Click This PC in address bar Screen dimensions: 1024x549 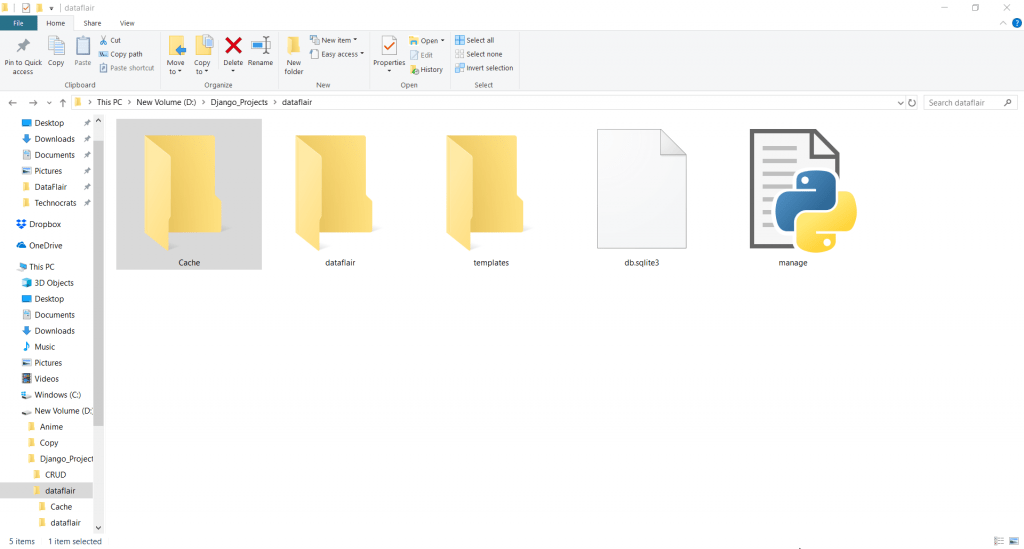tap(109, 102)
